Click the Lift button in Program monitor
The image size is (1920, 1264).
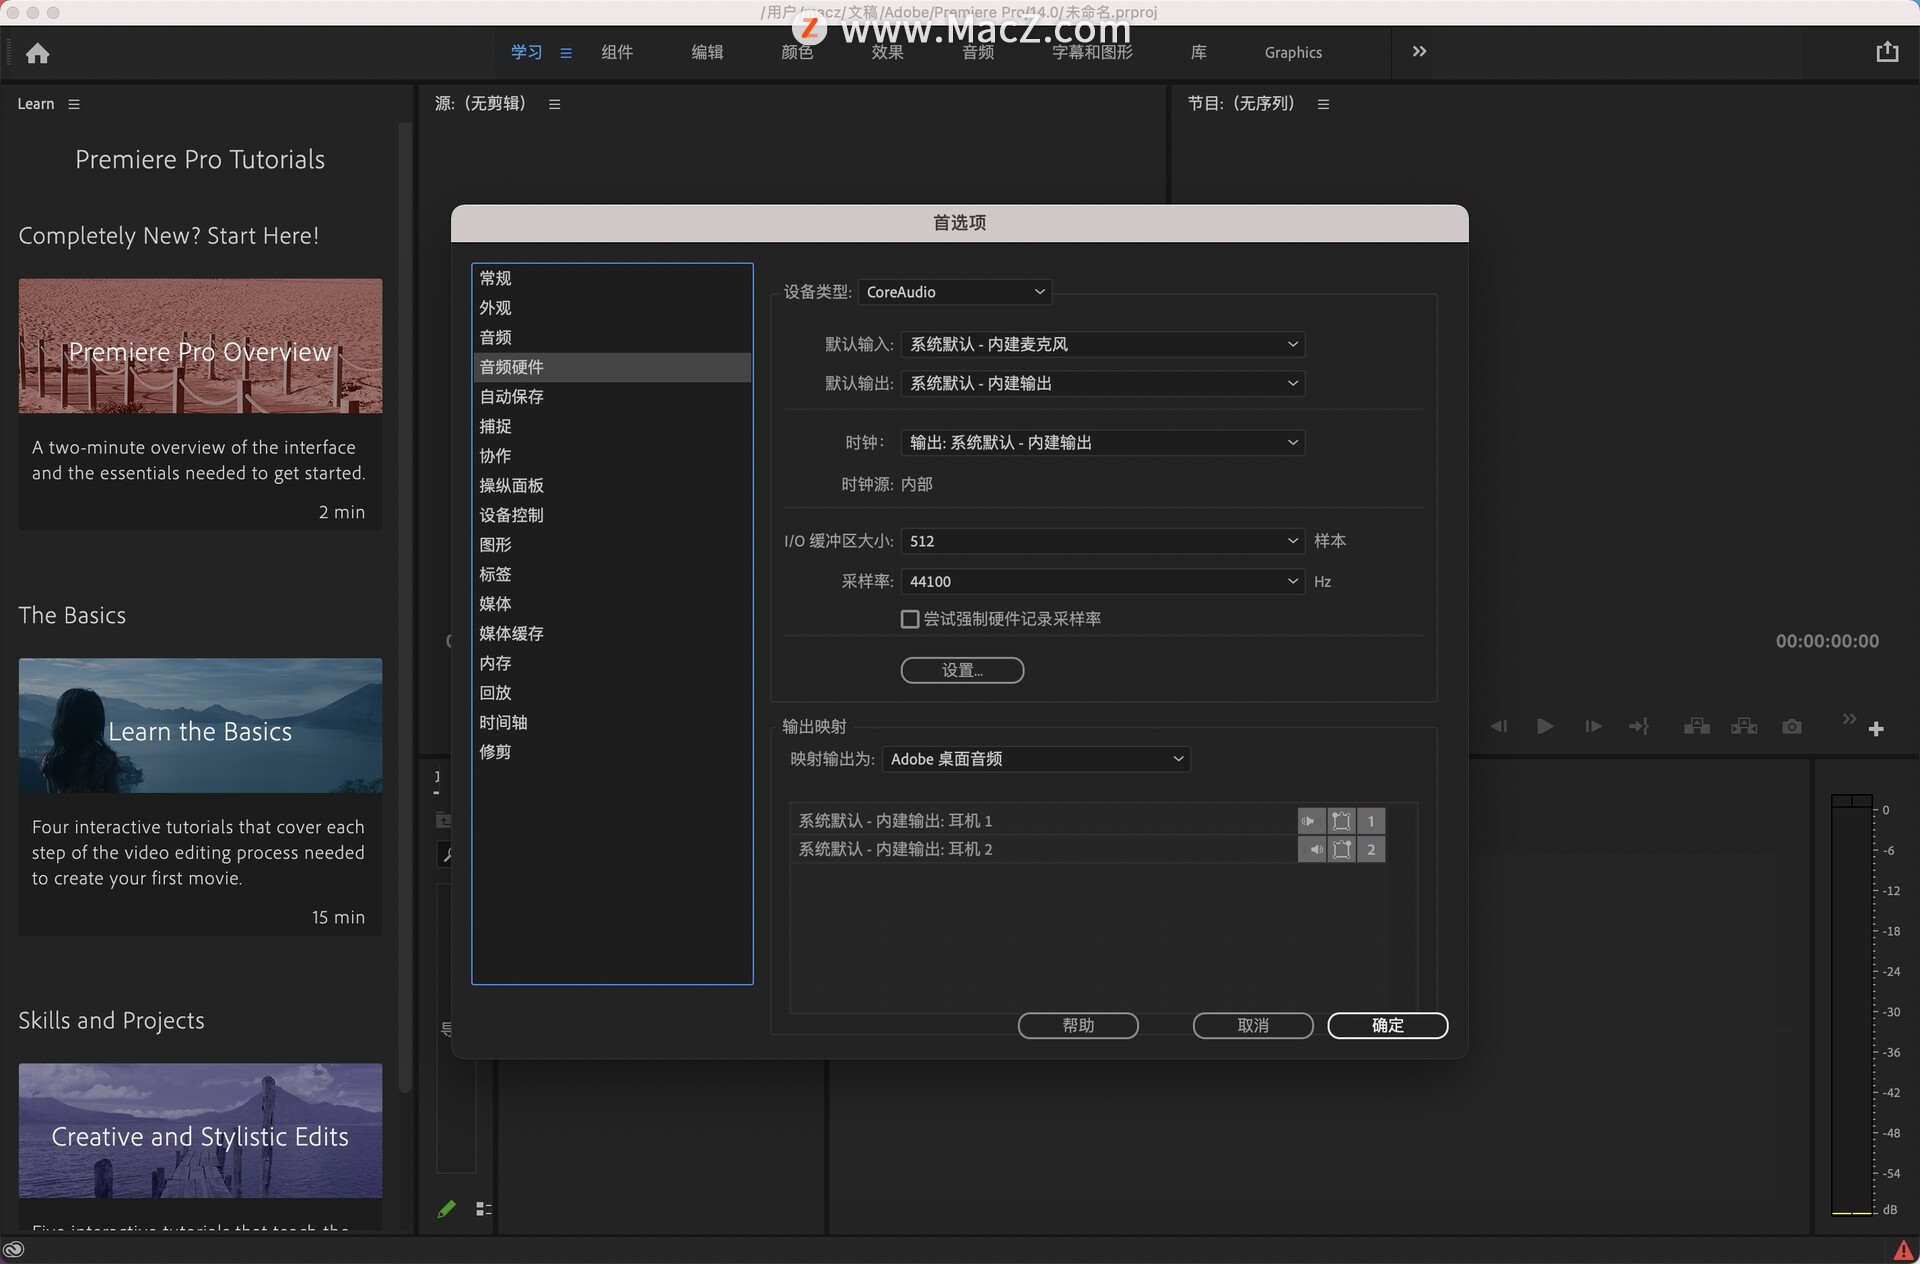(1696, 727)
